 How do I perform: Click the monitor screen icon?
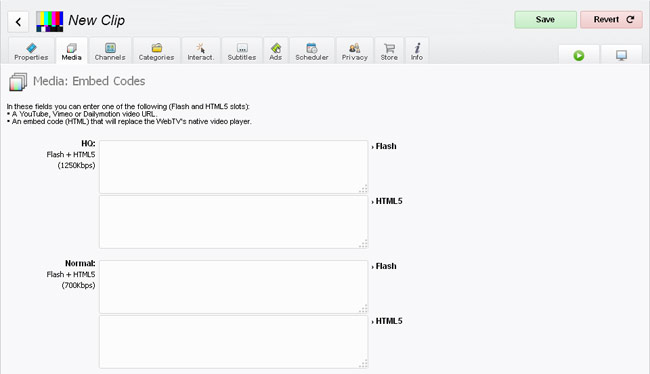621,55
